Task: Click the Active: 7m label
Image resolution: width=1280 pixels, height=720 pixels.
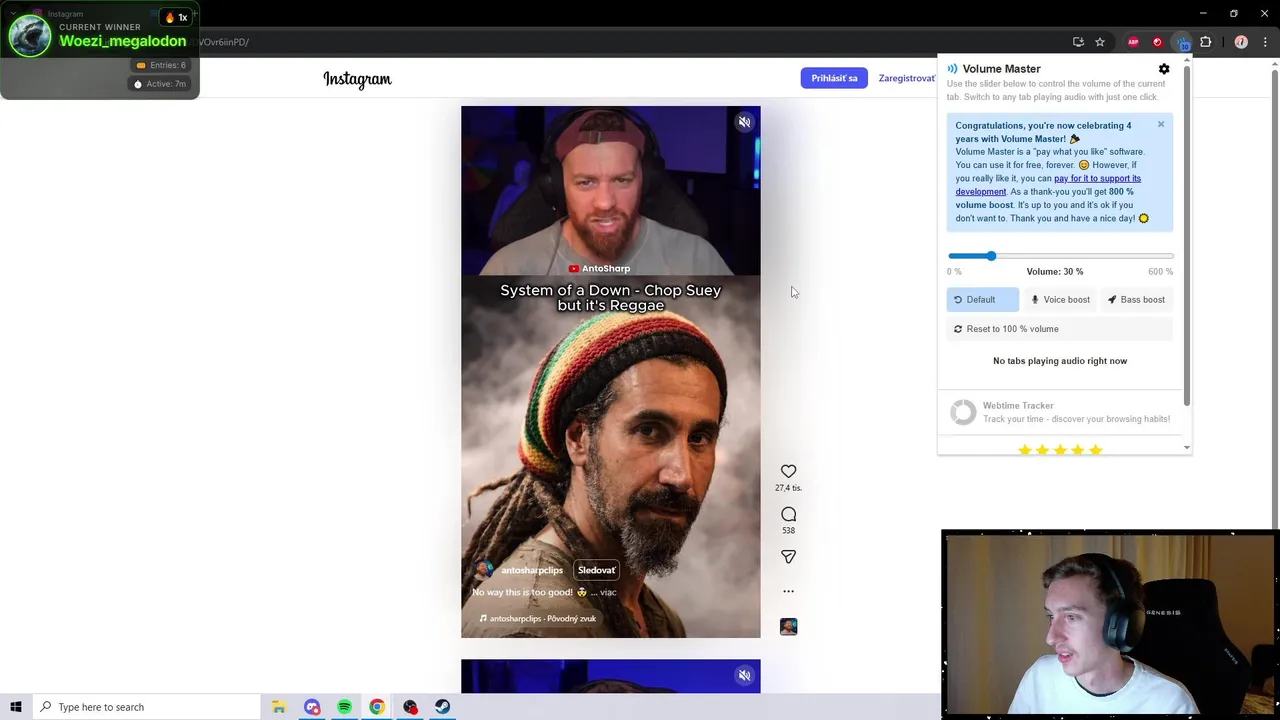Action: (x=160, y=84)
